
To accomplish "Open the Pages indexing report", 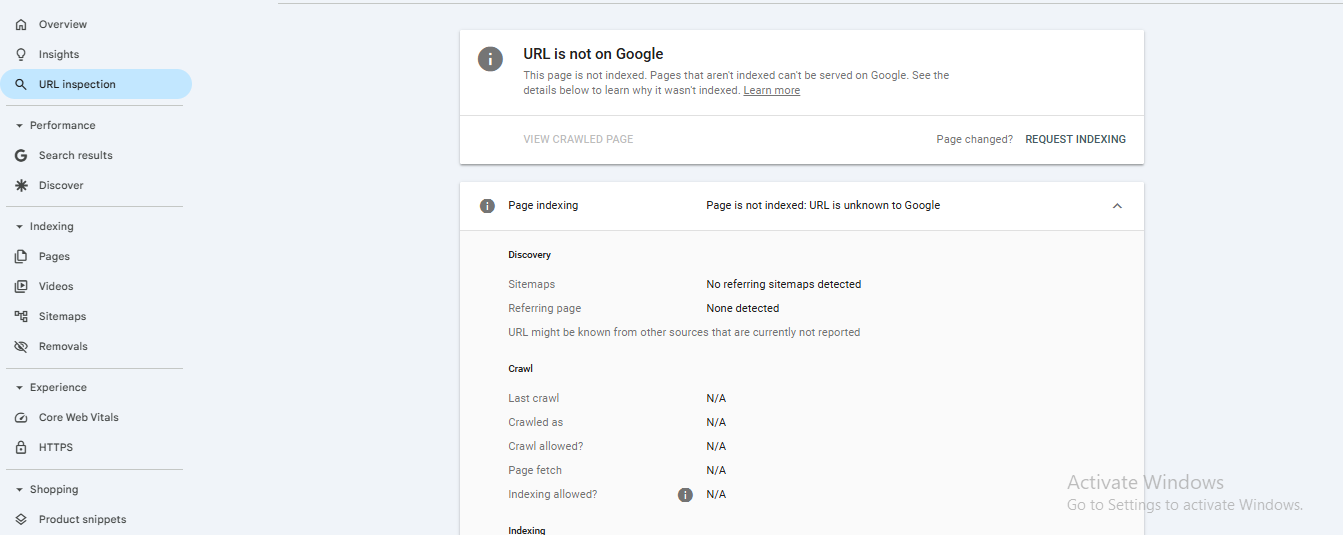I will click(96, 256).
